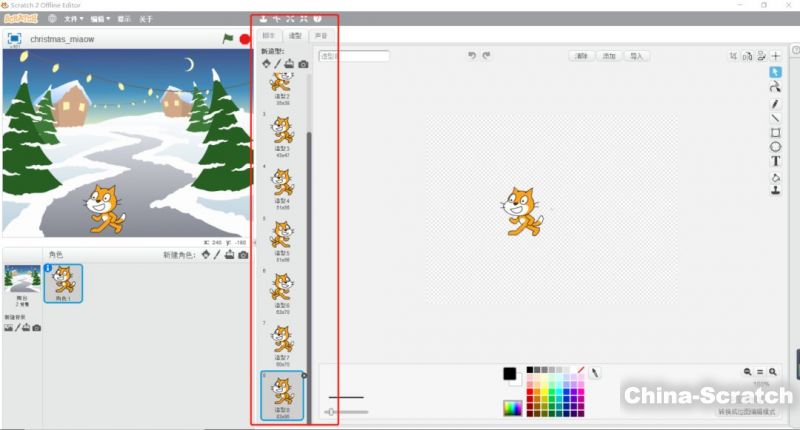
Task: Open the 文件 (File) menu dropdown
Action: [x=72, y=19]
